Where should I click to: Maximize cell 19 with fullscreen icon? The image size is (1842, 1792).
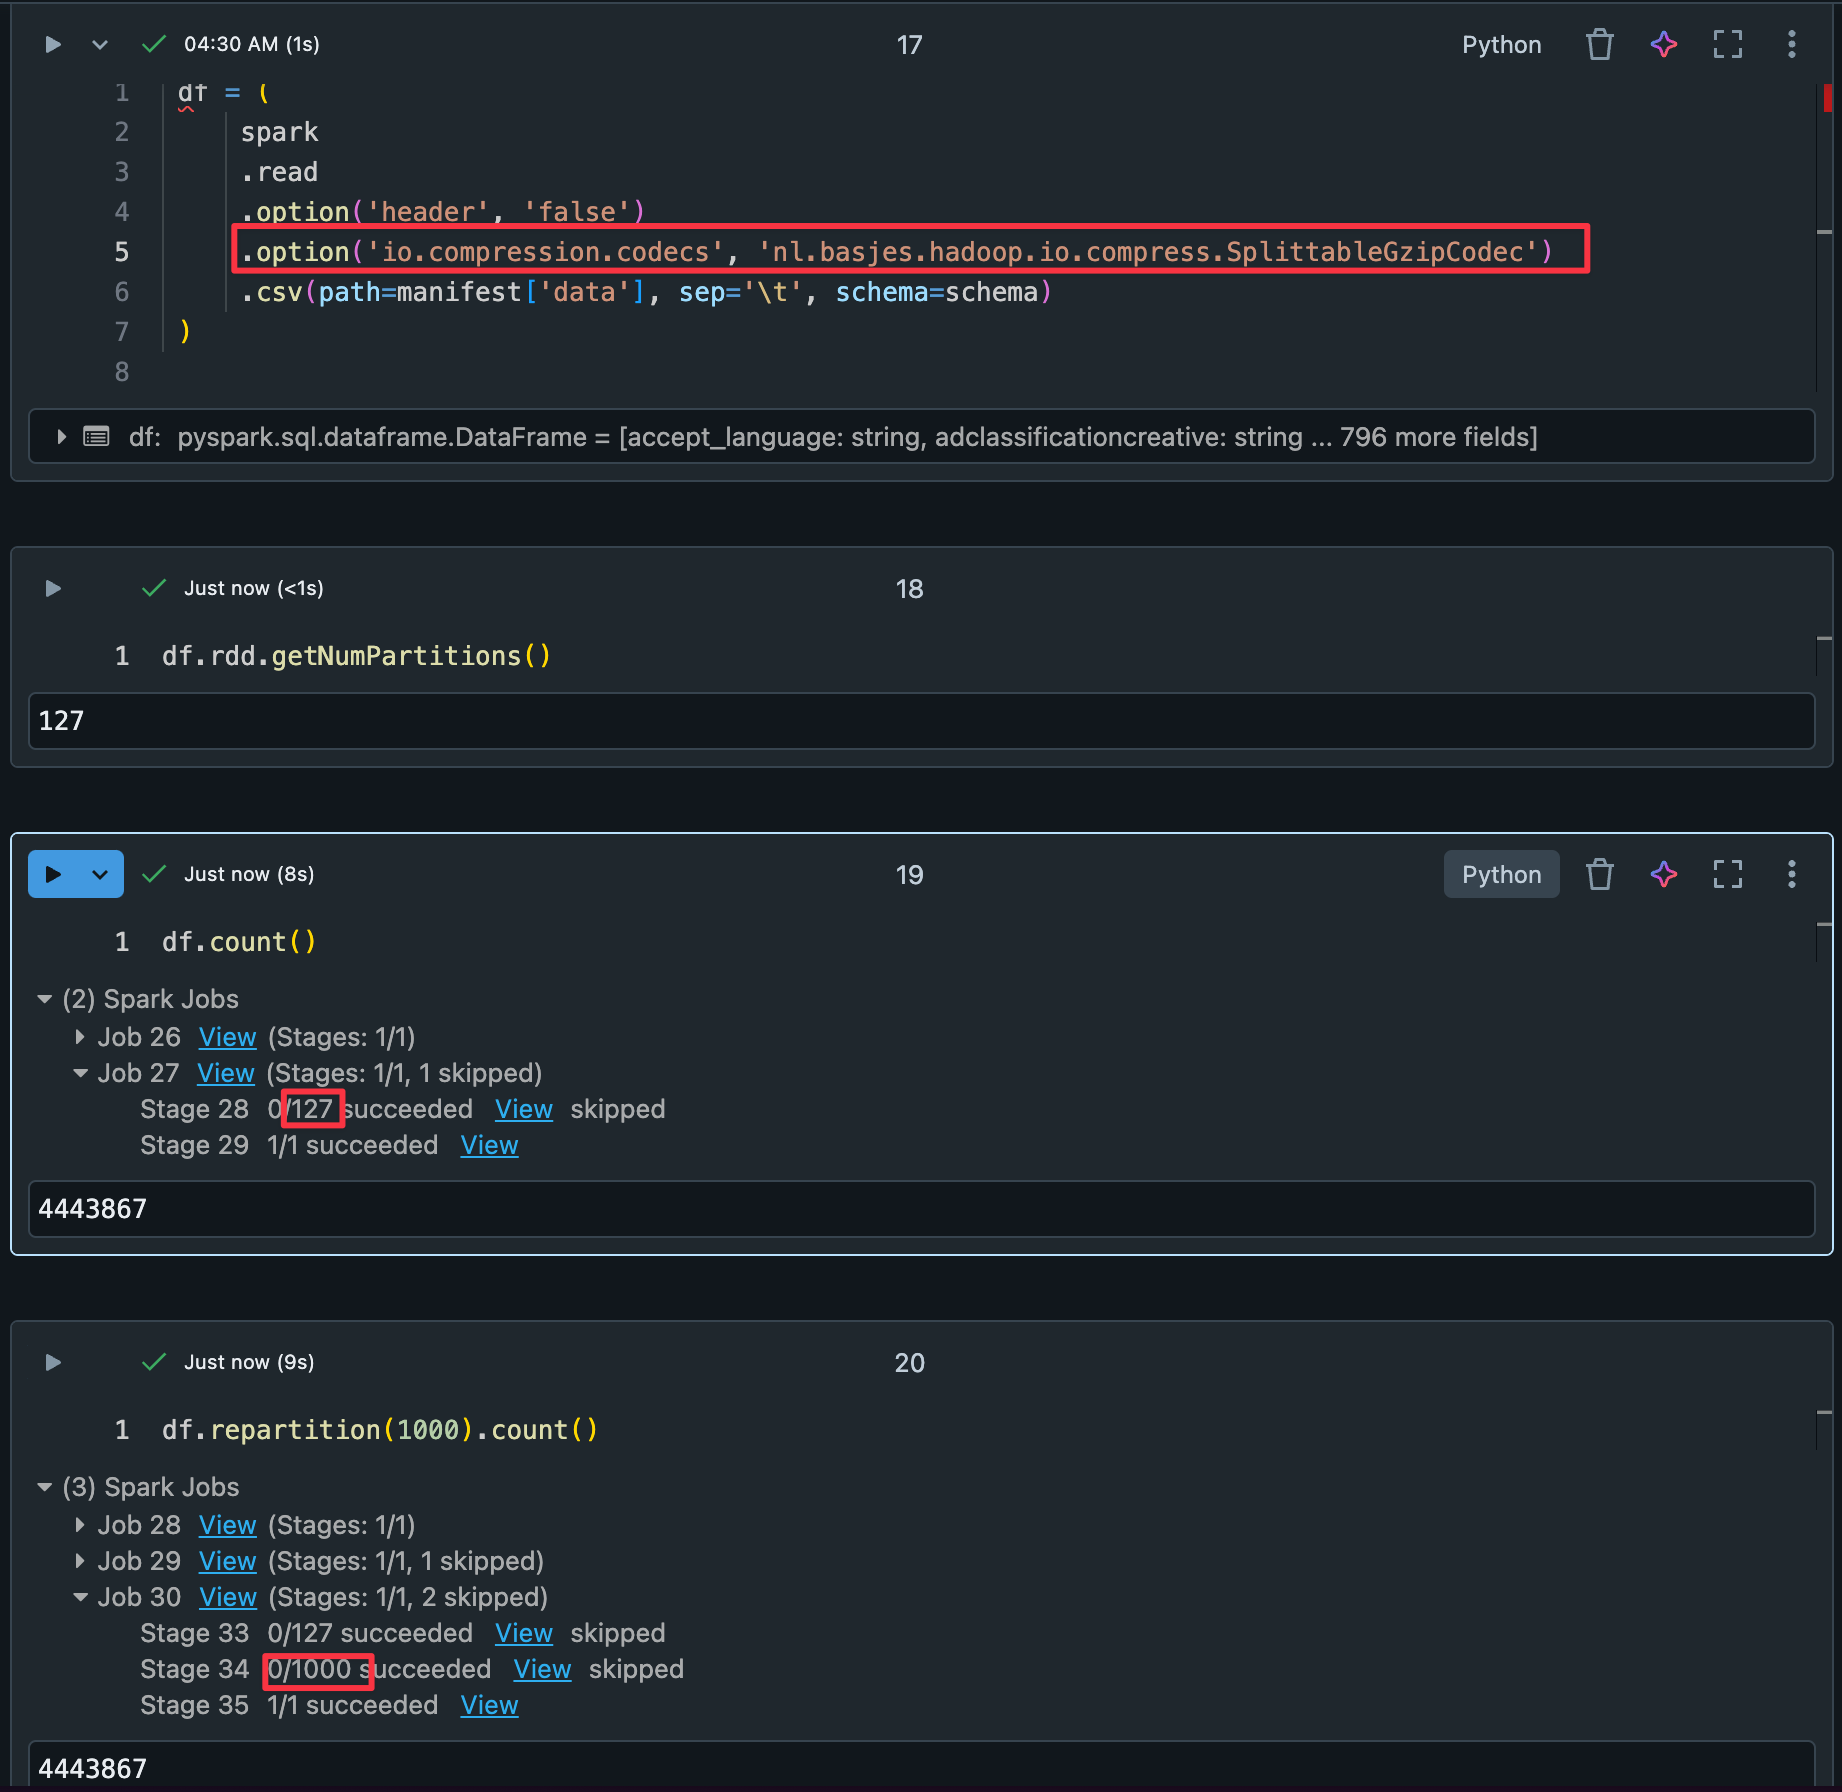1728,874
